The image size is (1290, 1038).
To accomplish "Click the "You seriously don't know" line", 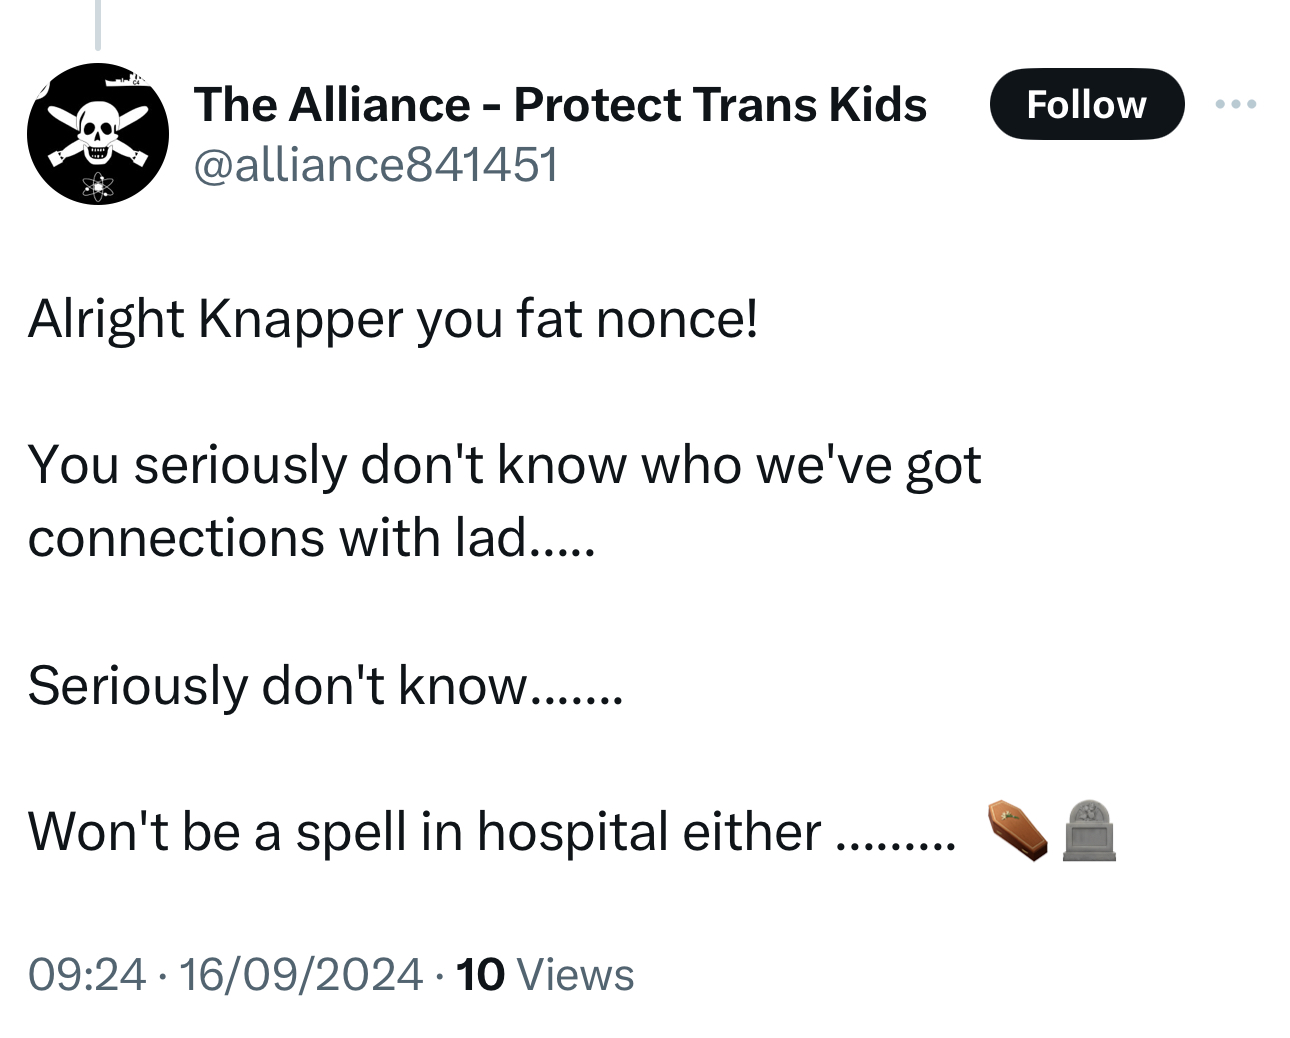I will coord(504,465).
